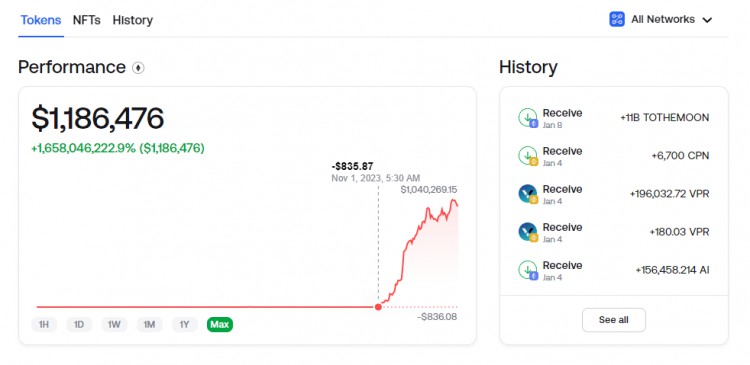Switch chart to 1M range
This screenshot has width=750, height=365.
149,325
